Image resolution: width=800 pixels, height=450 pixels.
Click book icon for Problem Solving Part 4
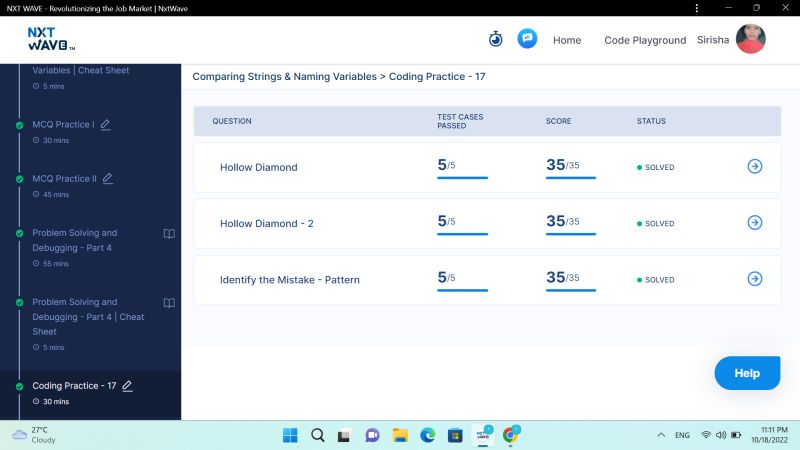coord(169,234)
